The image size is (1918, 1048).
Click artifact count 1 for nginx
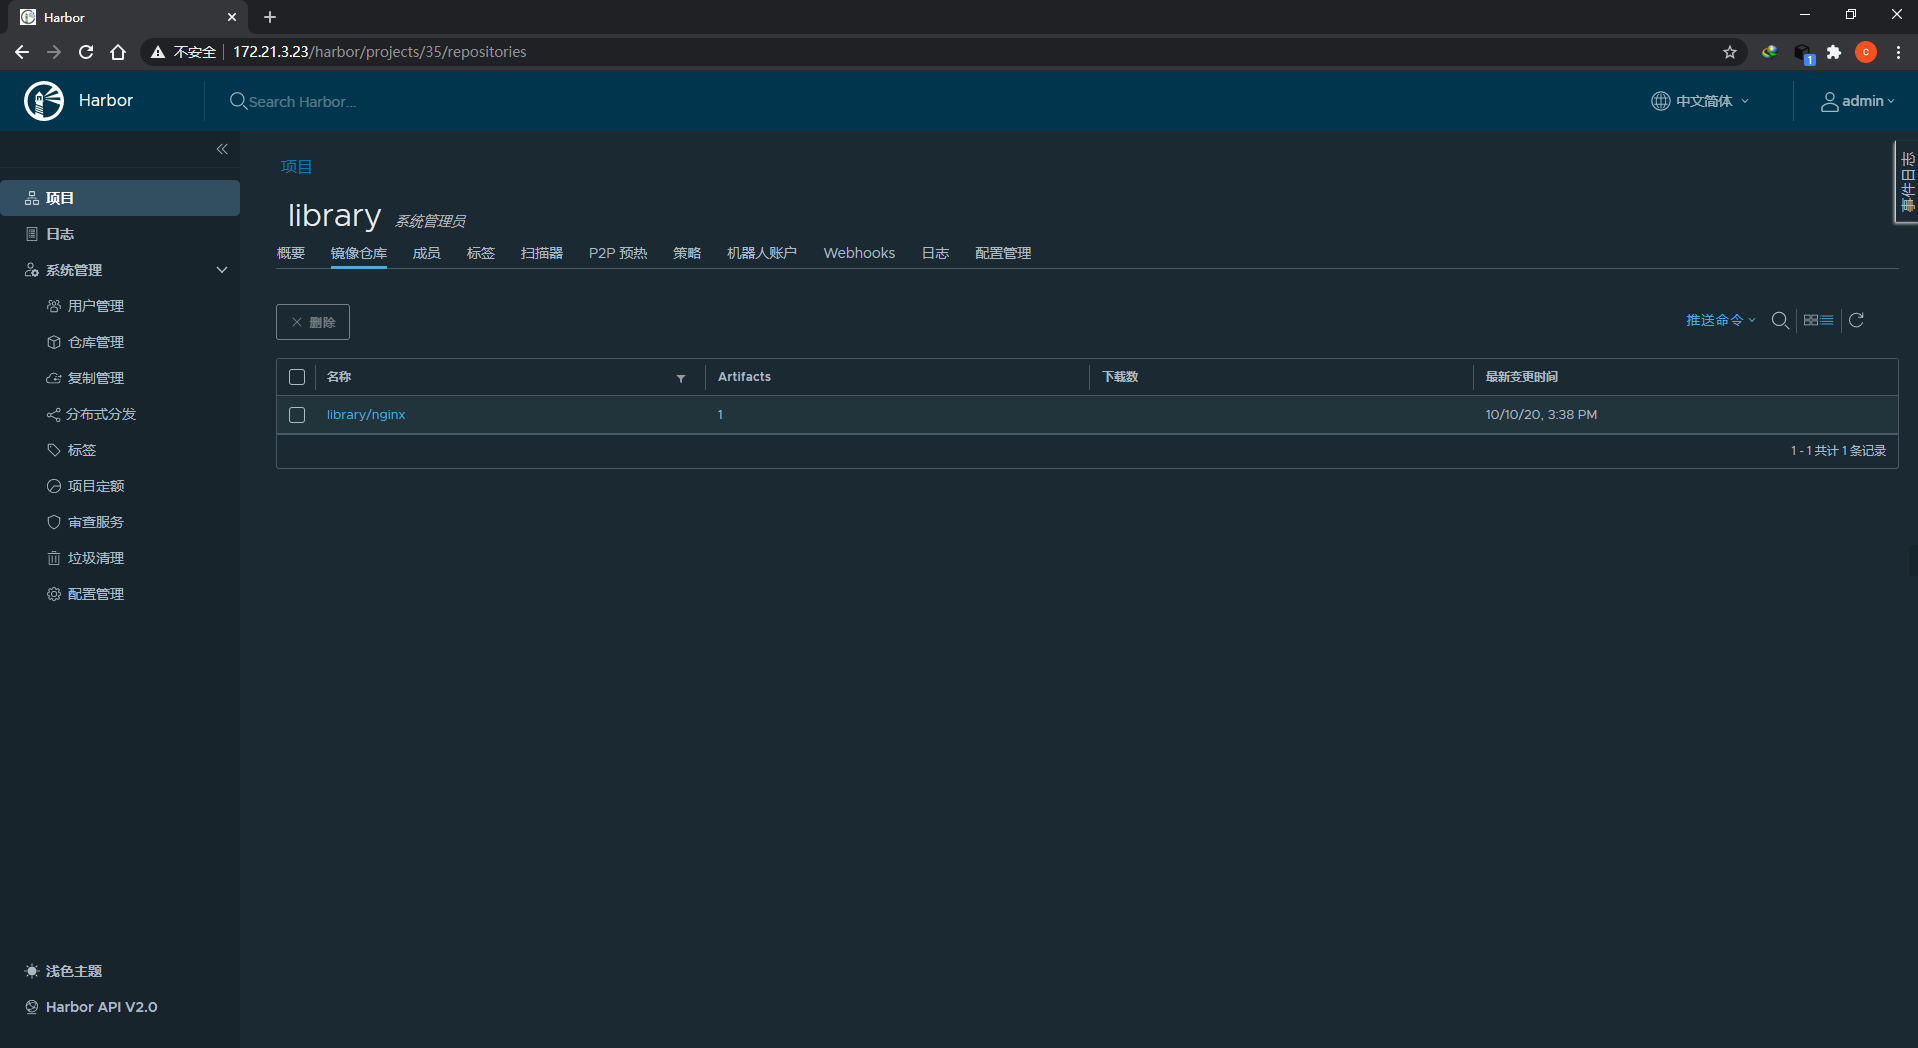point(720,415)
